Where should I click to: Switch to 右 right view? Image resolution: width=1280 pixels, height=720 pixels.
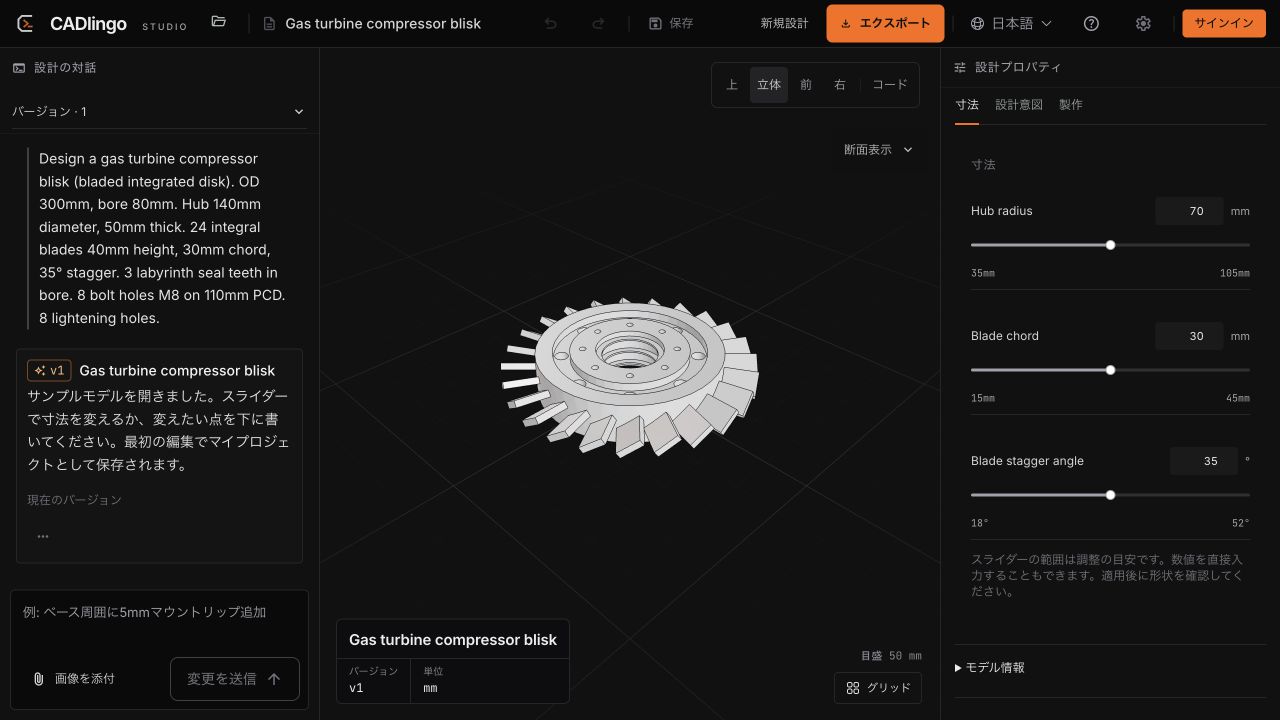pyautogui.click(x=840, y=85)
